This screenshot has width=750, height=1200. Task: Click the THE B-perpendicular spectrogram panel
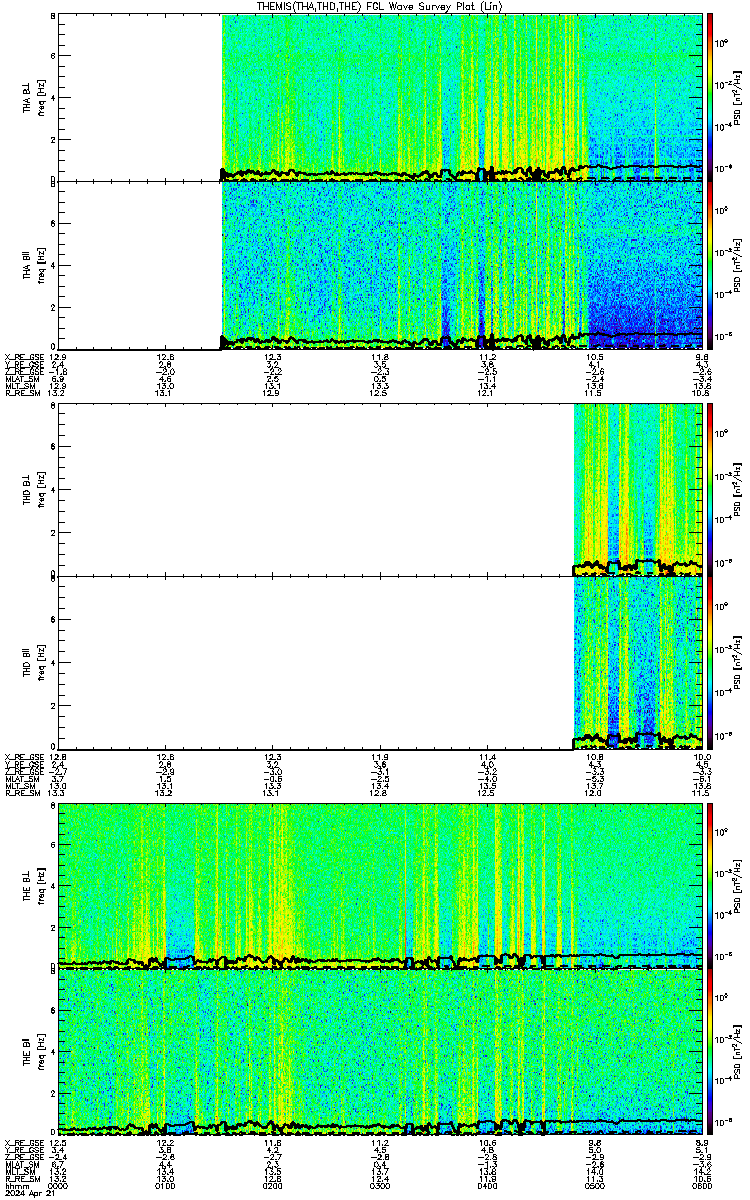[380, 885]
